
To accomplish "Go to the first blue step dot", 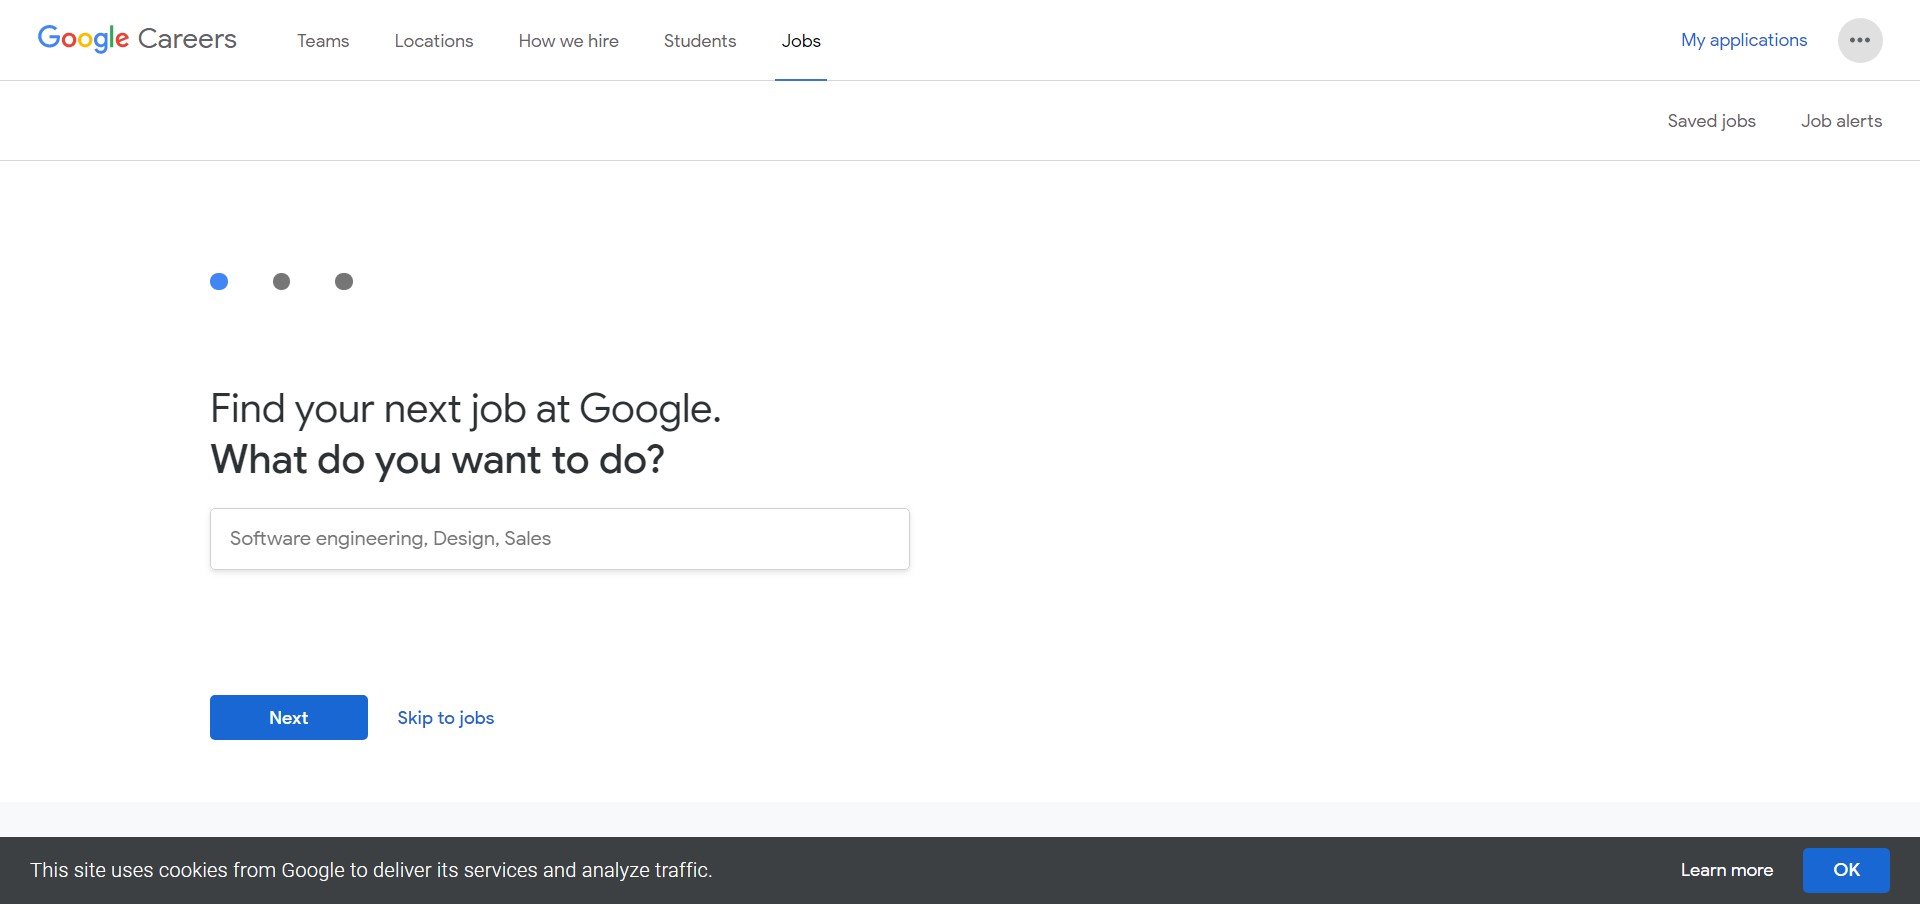I will tap(219, 281).
